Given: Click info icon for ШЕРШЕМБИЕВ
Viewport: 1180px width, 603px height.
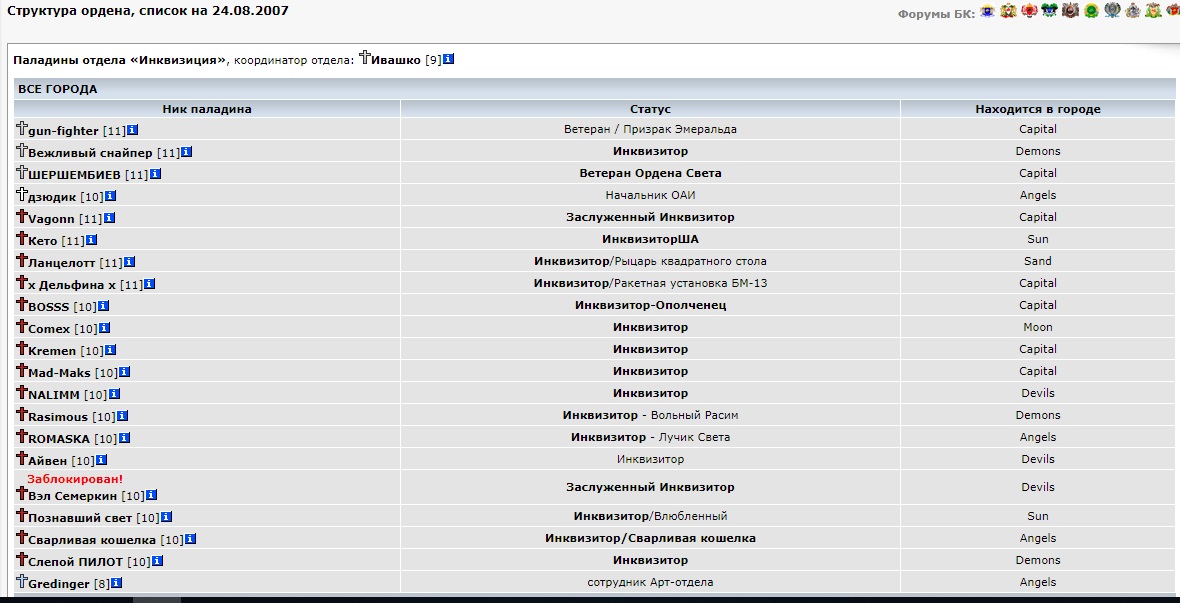Looking at the screenshot, I should pyautogui.click(x=155, y=174).
